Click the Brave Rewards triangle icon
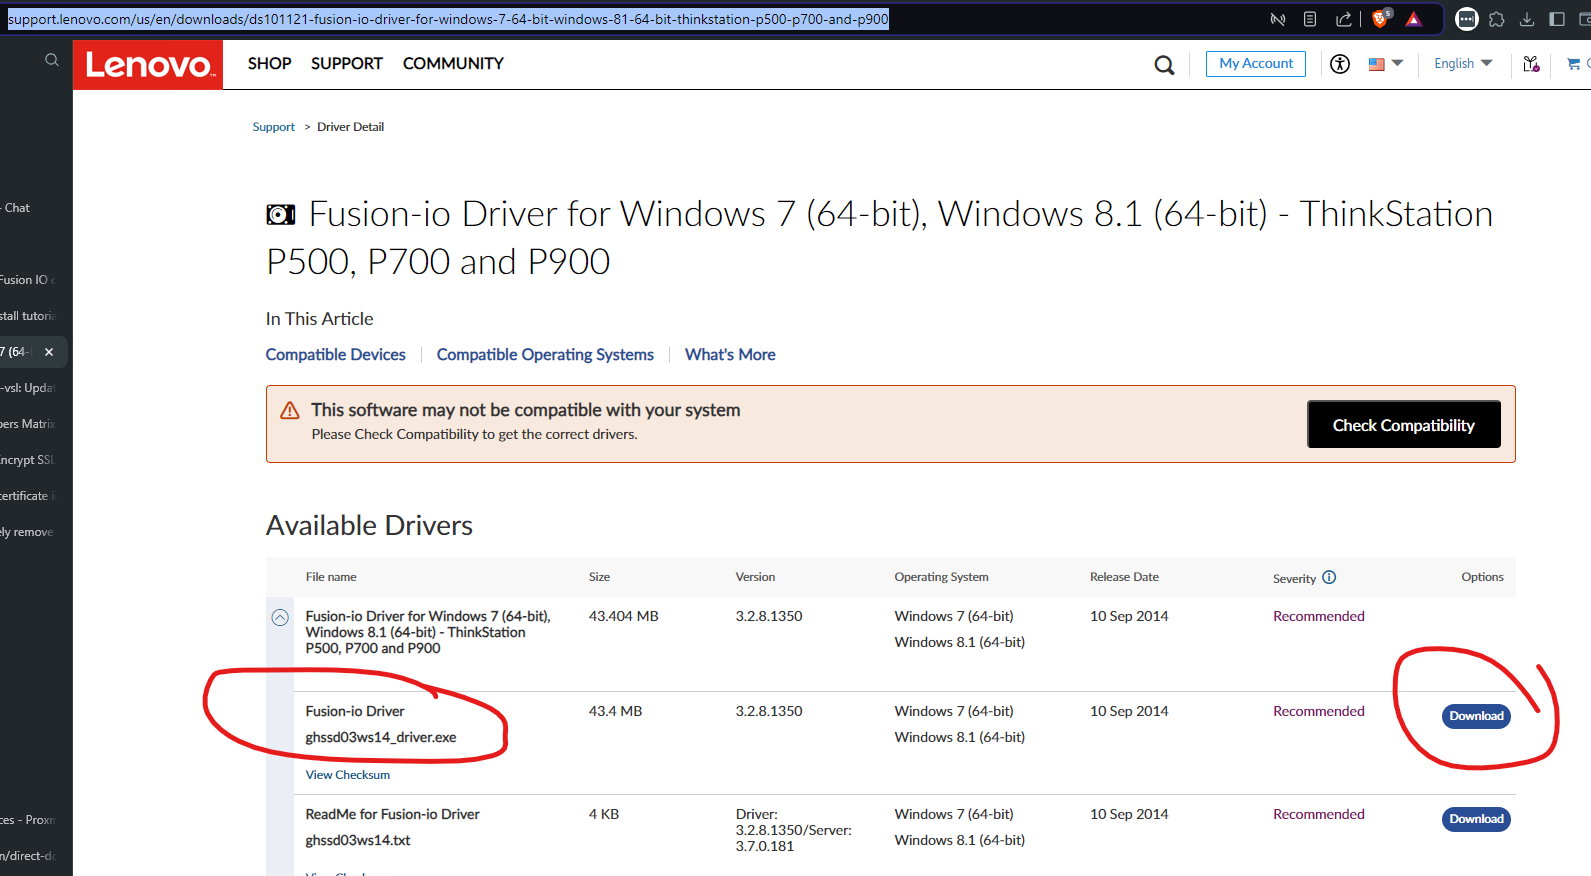Image resolution: width=1591 pixels, height=876 pixels. (x=1414, y=19)
